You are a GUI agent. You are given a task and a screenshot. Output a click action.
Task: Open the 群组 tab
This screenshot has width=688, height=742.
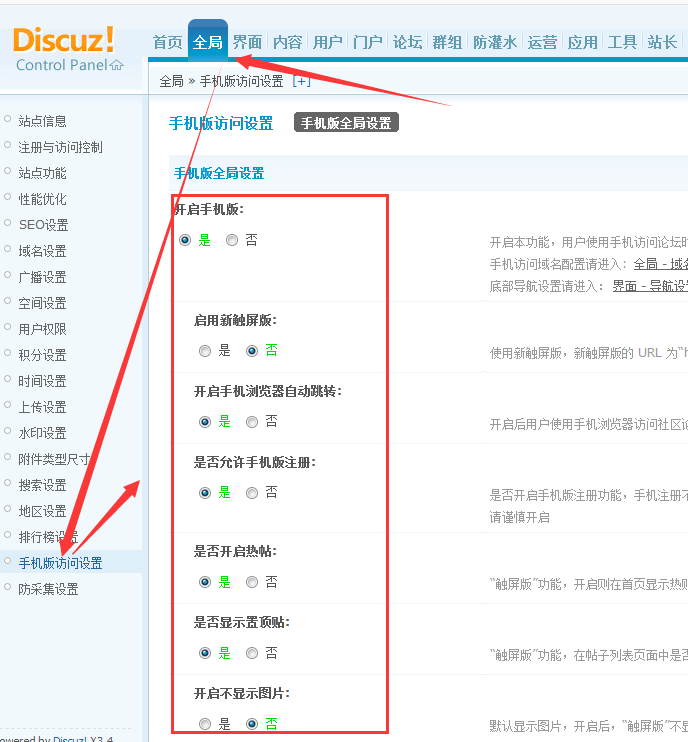tap(447, 43)
